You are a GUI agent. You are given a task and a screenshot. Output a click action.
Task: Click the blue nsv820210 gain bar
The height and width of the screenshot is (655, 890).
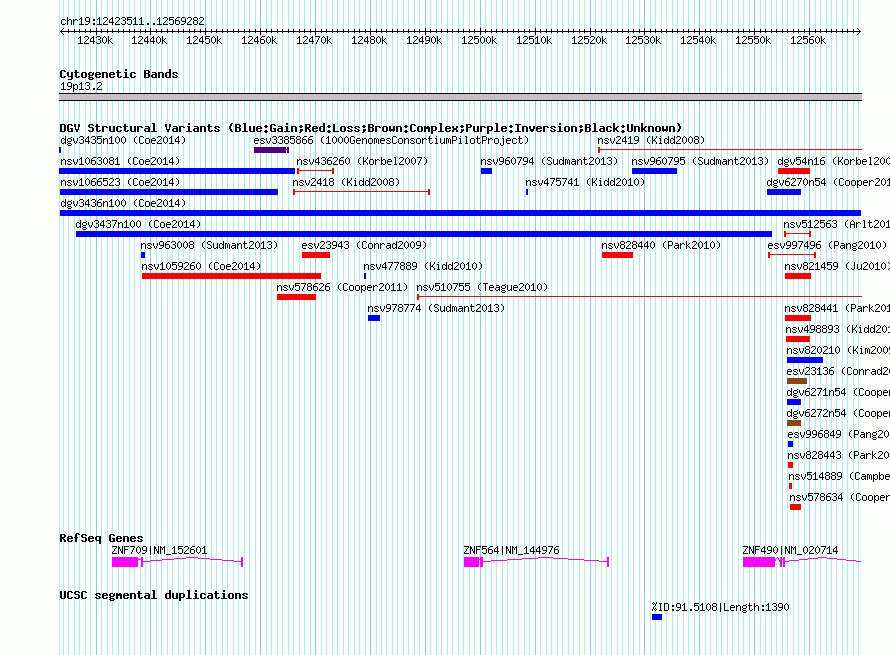[804, 360]
